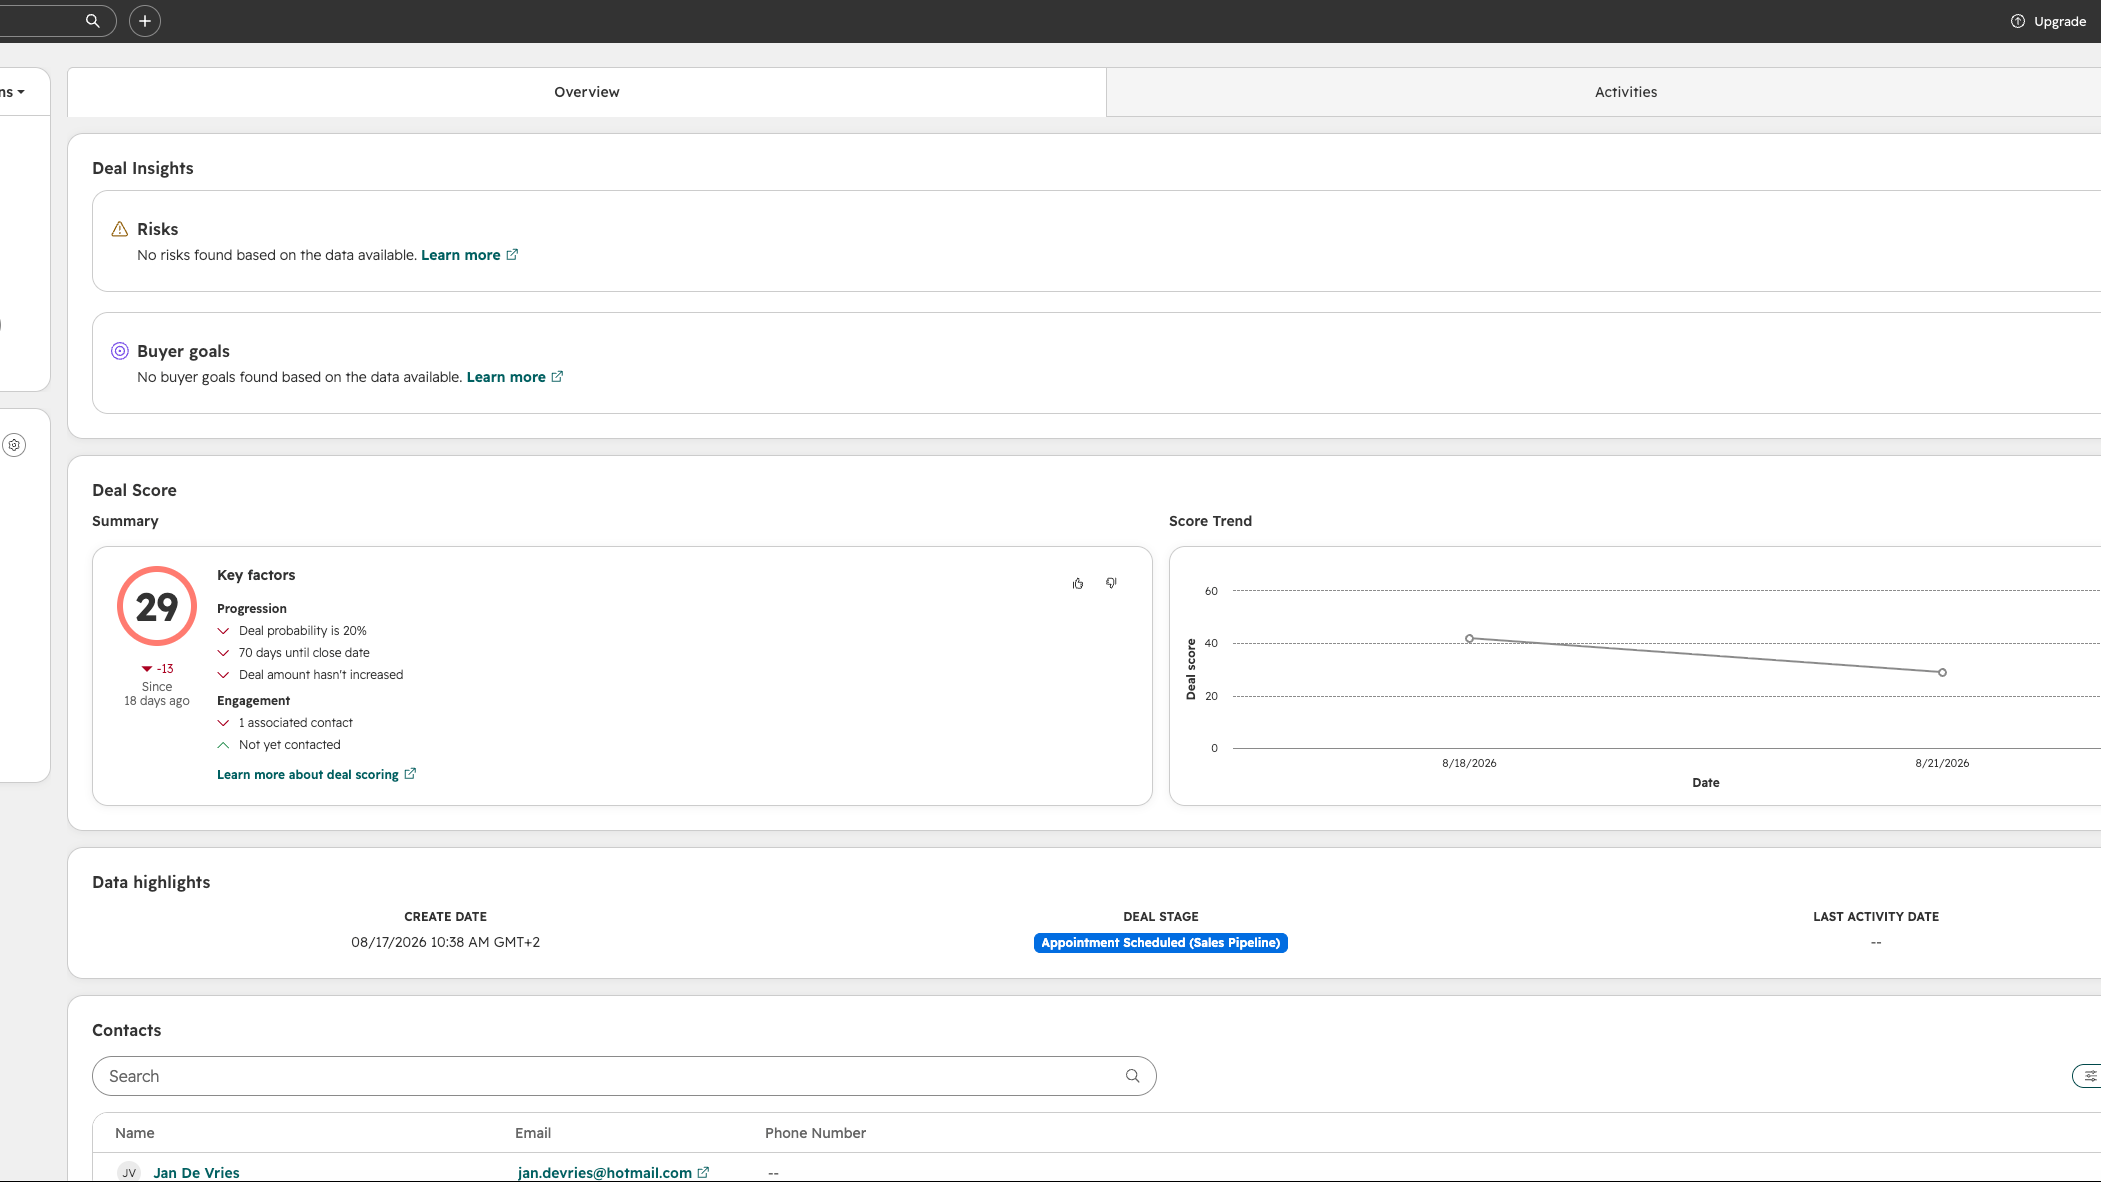Click the Upgrade link in the top bar
Viewport: 2101px width, 1182px height.
[2048, 21]
